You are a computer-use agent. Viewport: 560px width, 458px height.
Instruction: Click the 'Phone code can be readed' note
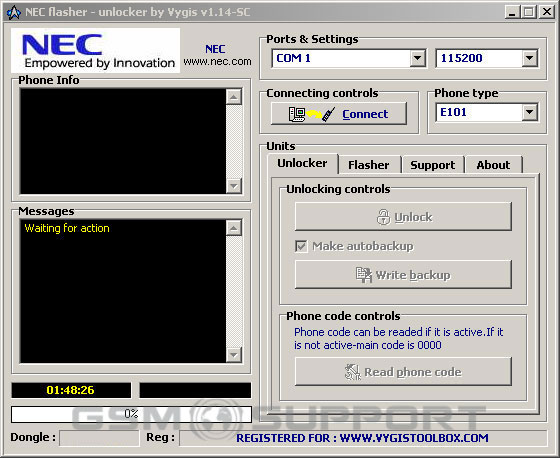pyautogui.click(x=399, y=339)
